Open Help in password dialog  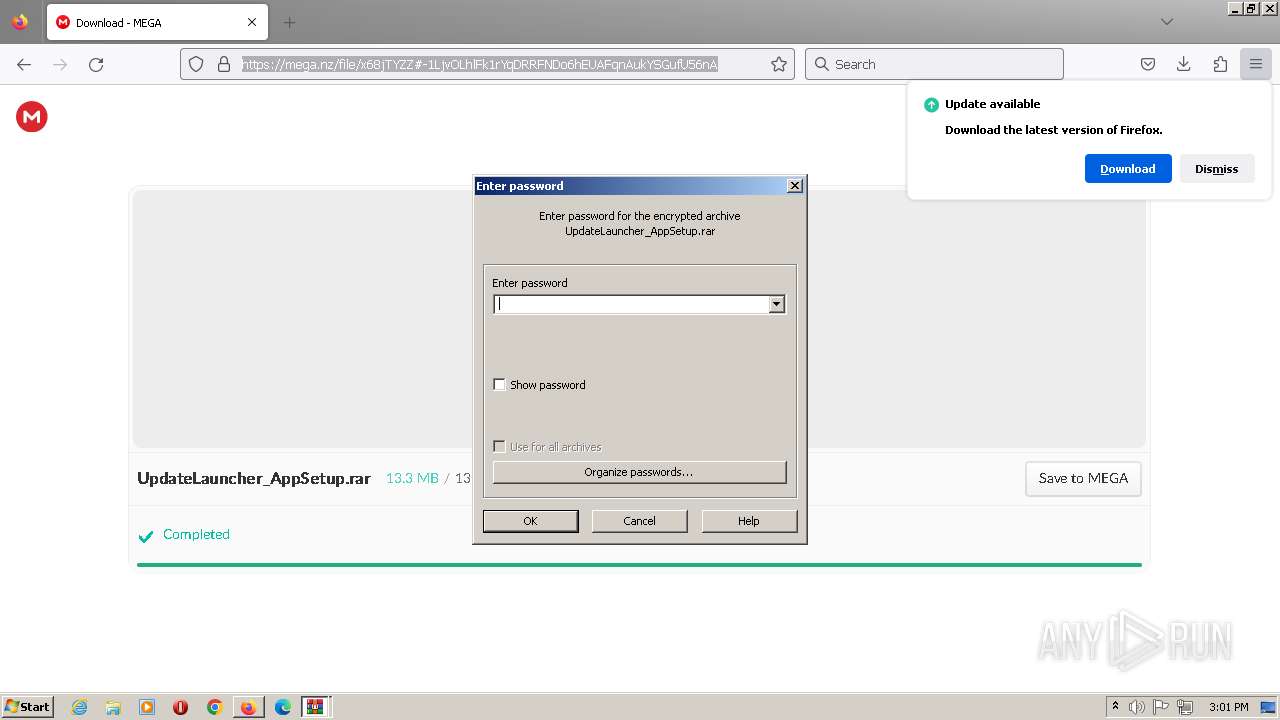[x=749, y=521]
